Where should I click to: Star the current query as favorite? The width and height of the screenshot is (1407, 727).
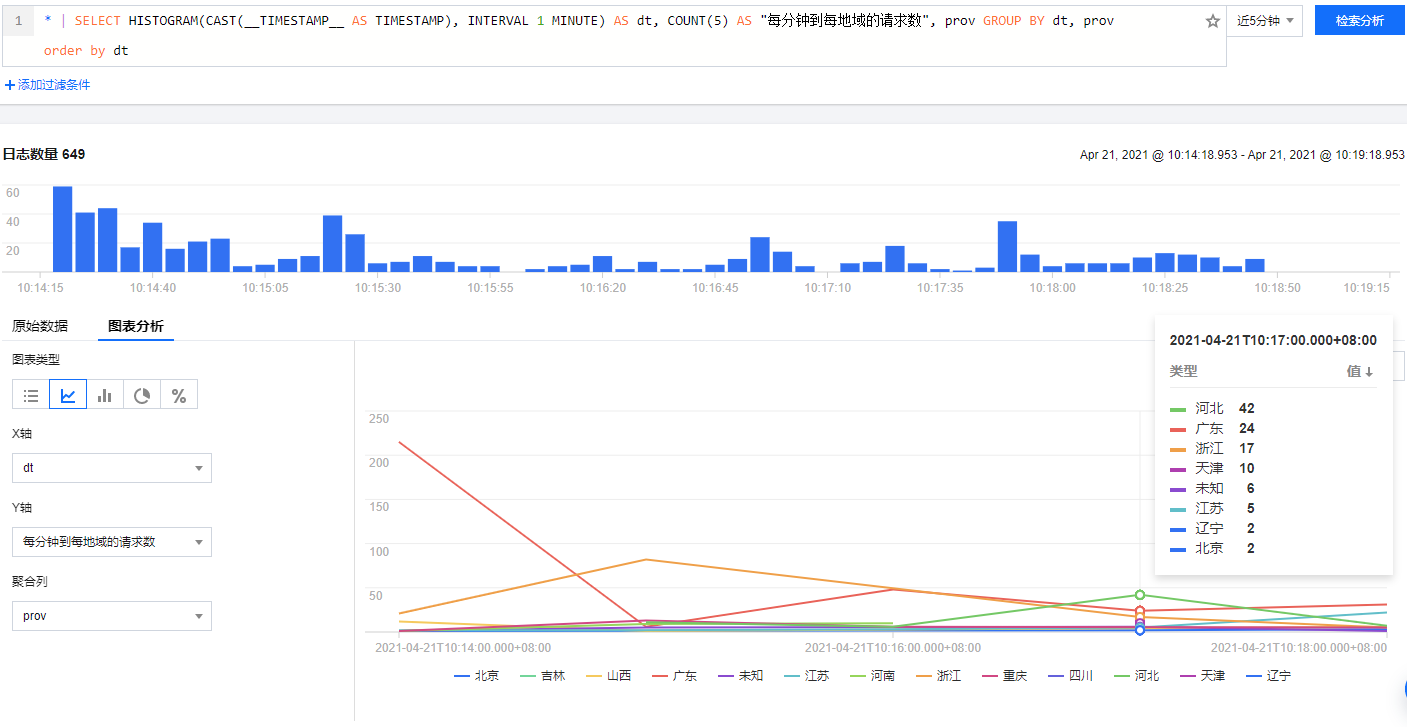(x=1213, y=21)
